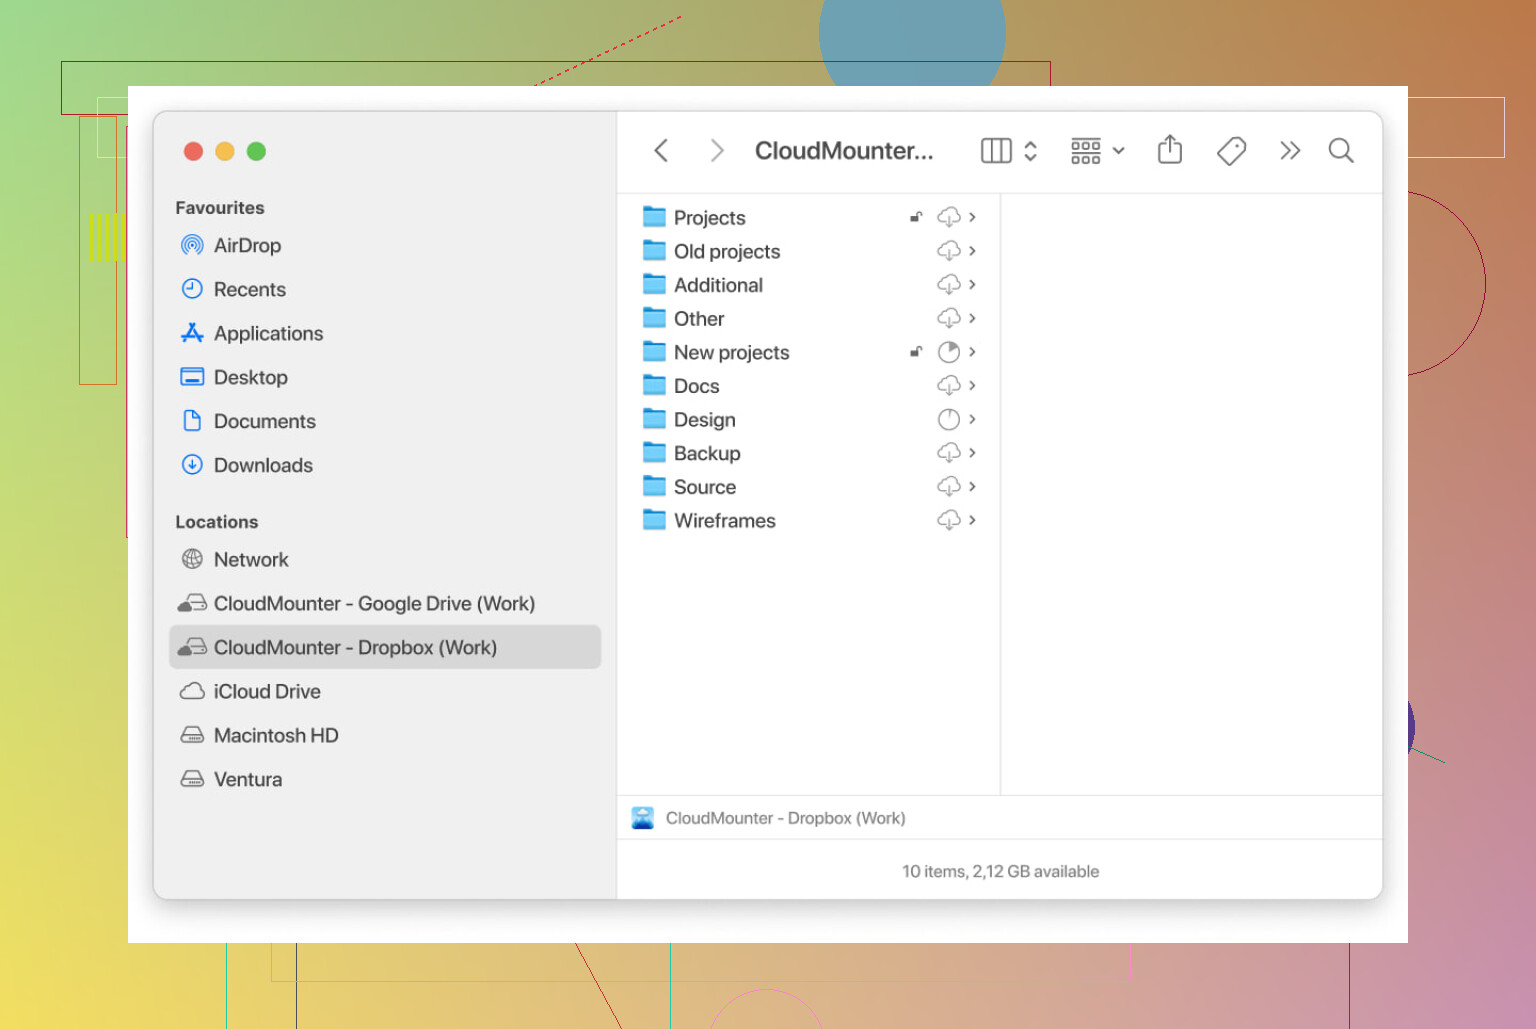Download Projects folder via cloud icon
Viewport: 1536px width, 1029px height.
[x=949, y=217]
